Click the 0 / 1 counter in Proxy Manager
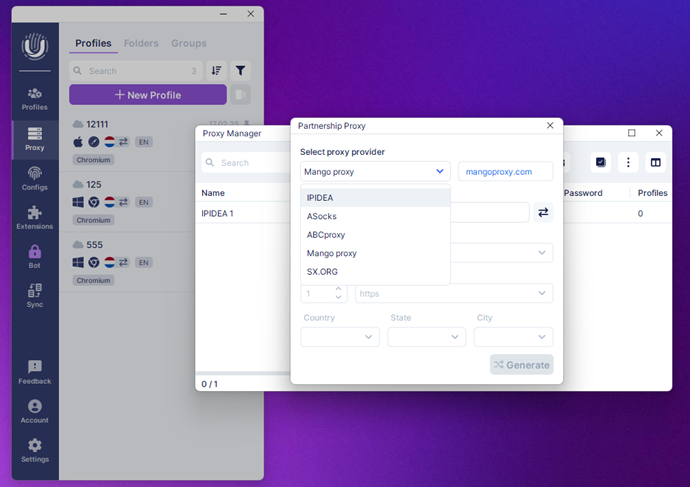 [x=209, y=384]
